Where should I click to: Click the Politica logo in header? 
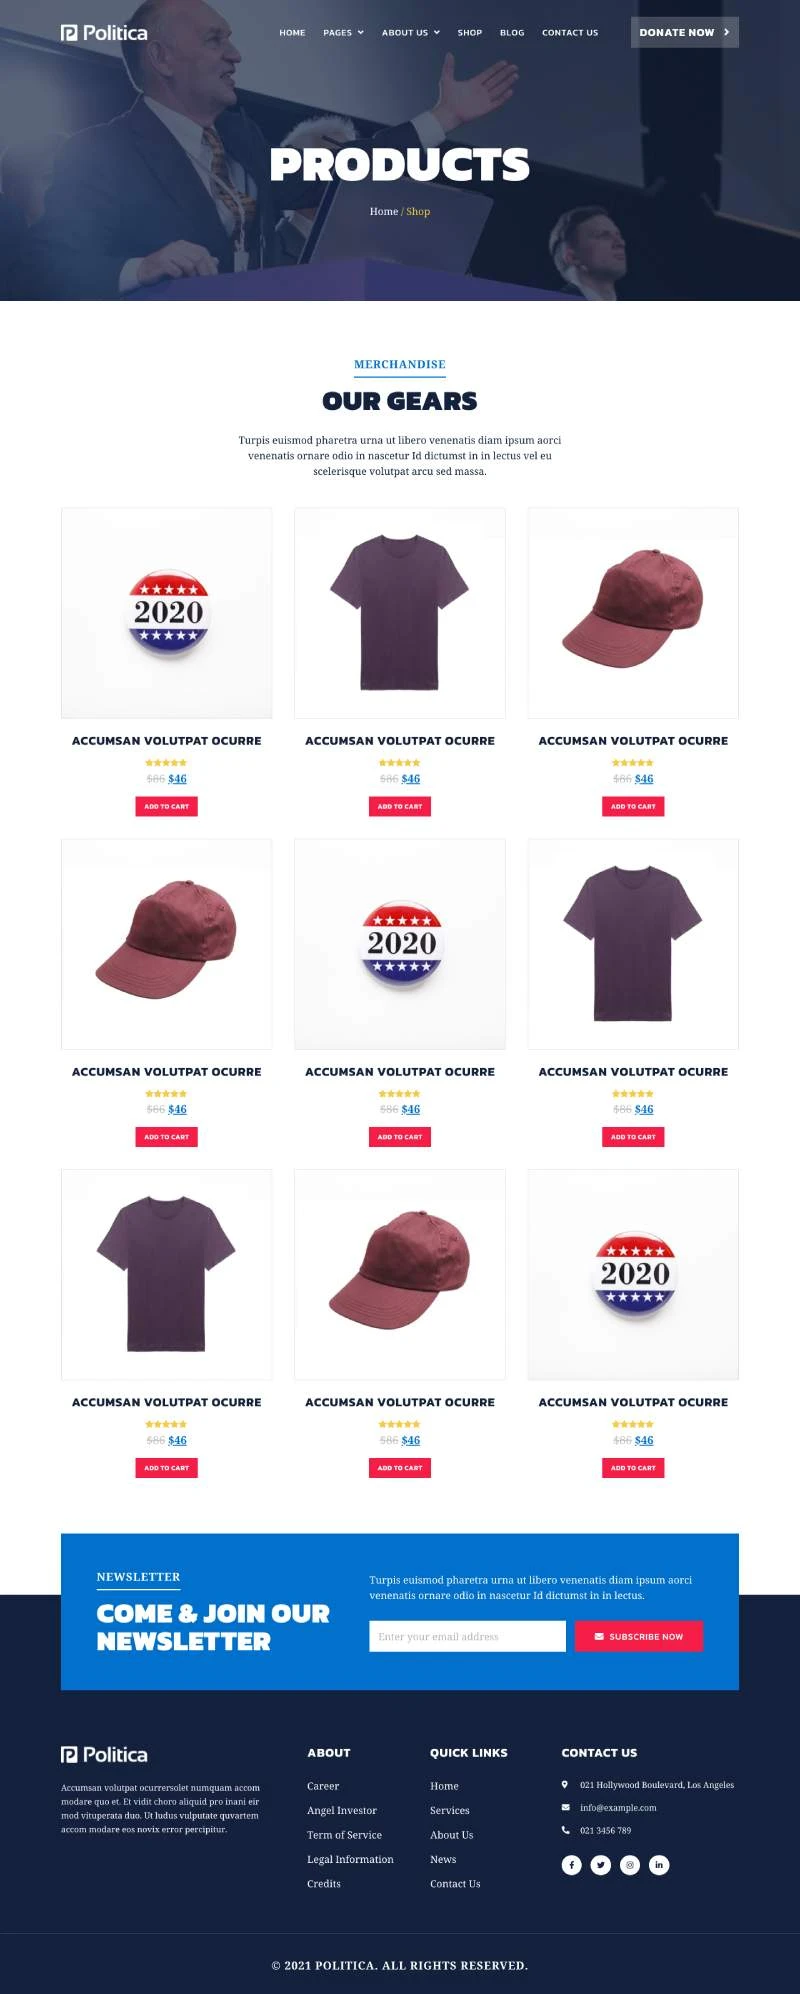(104, 32)
